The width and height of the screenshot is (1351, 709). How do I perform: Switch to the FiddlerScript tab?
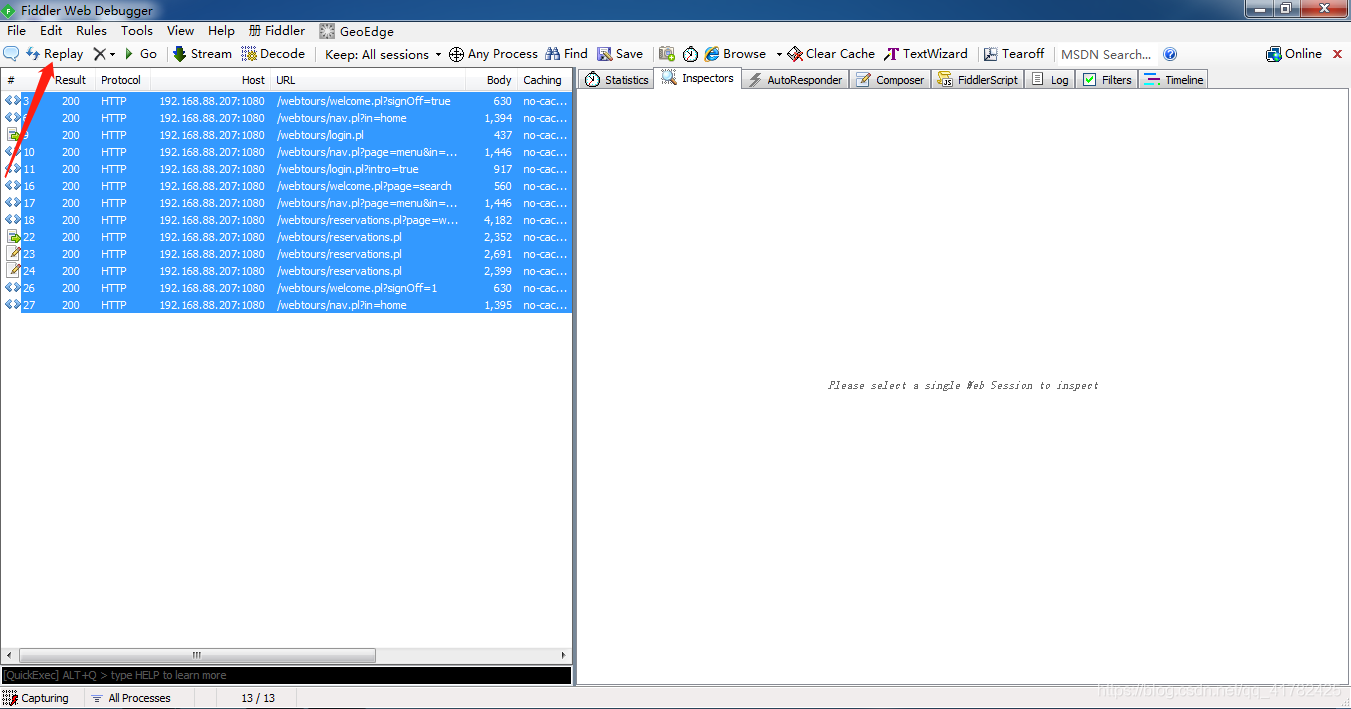(x=978, y=79)
